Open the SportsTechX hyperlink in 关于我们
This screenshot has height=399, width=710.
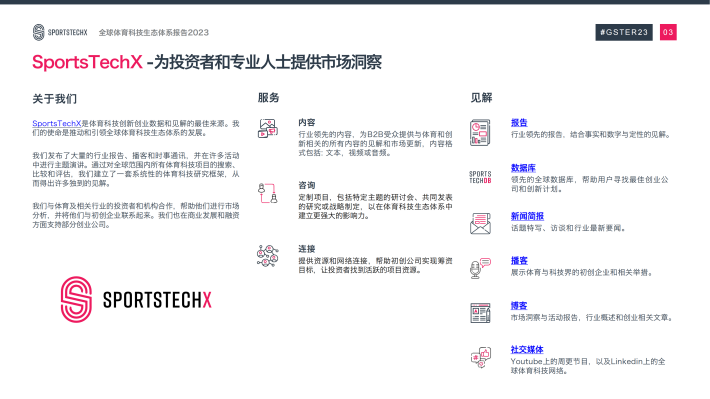pos(57,123)
